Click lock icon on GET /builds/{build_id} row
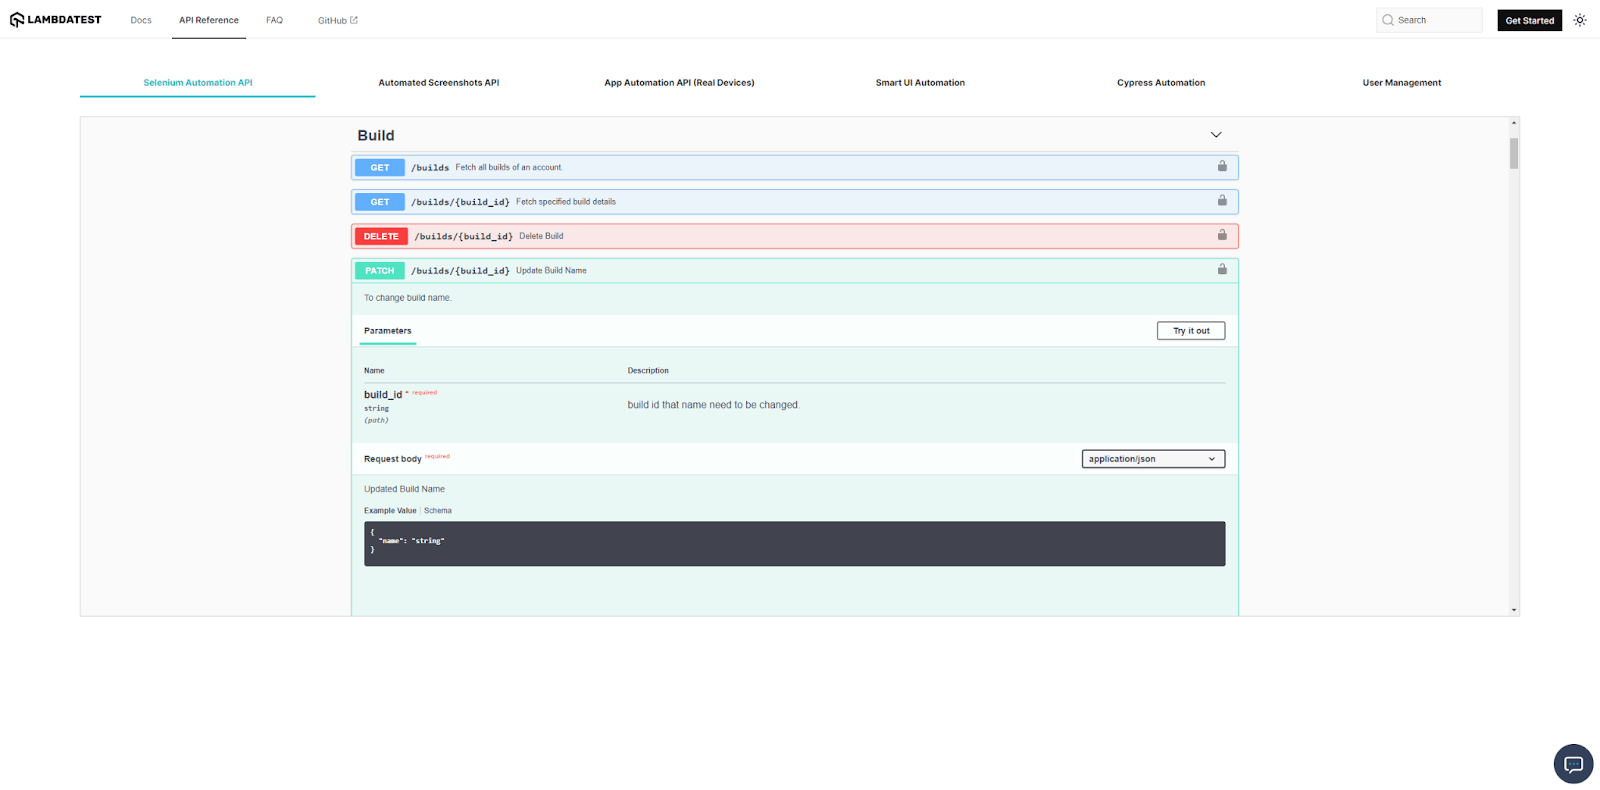This screenshot has width=1600, height=790. pyautogui.click(x=1222, y=200)
